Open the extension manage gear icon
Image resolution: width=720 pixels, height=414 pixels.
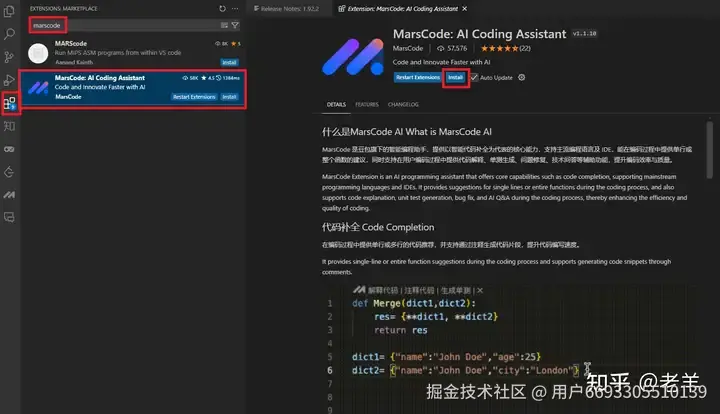click(x=522, y=78)
